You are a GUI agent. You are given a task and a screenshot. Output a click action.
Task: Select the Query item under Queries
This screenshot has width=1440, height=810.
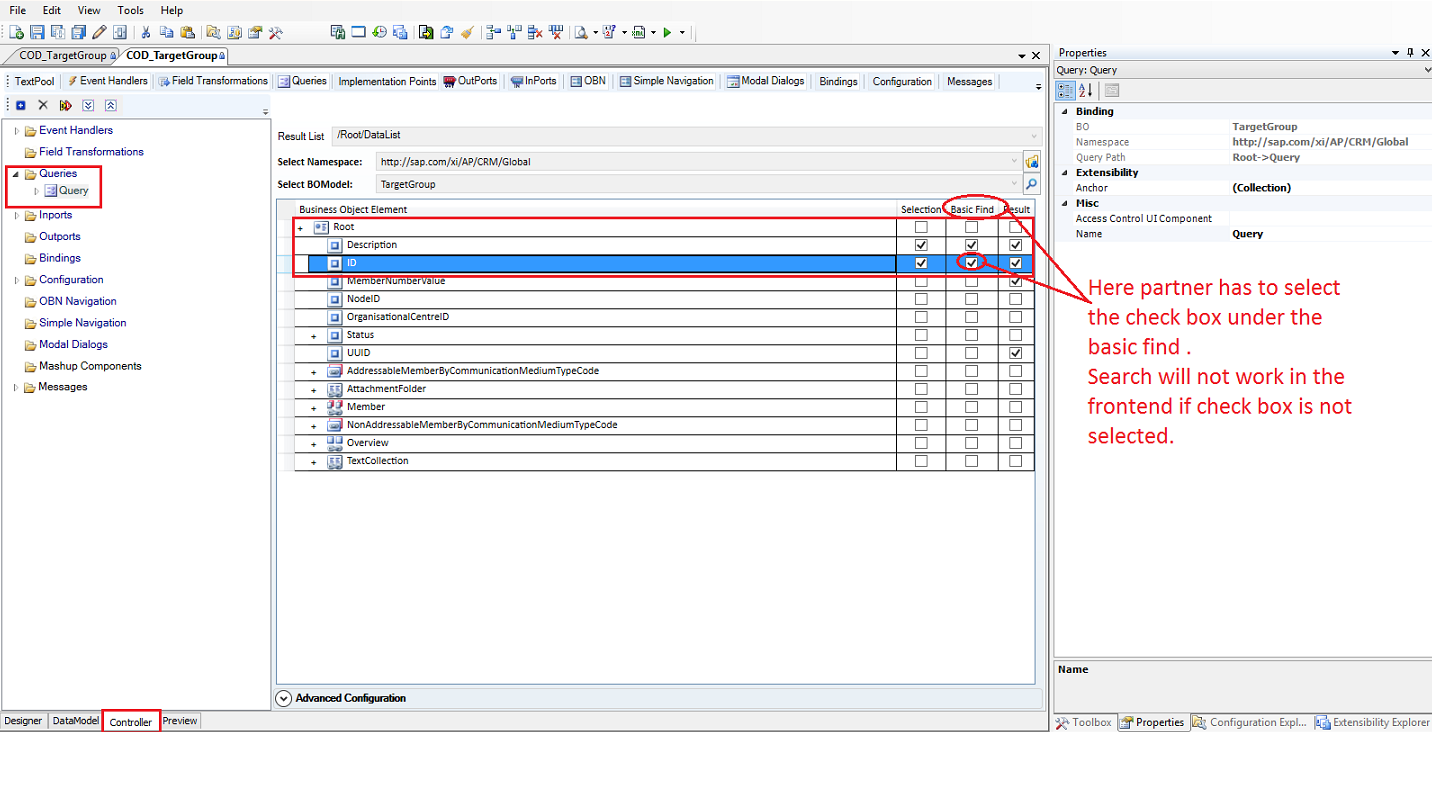(73, 190)
